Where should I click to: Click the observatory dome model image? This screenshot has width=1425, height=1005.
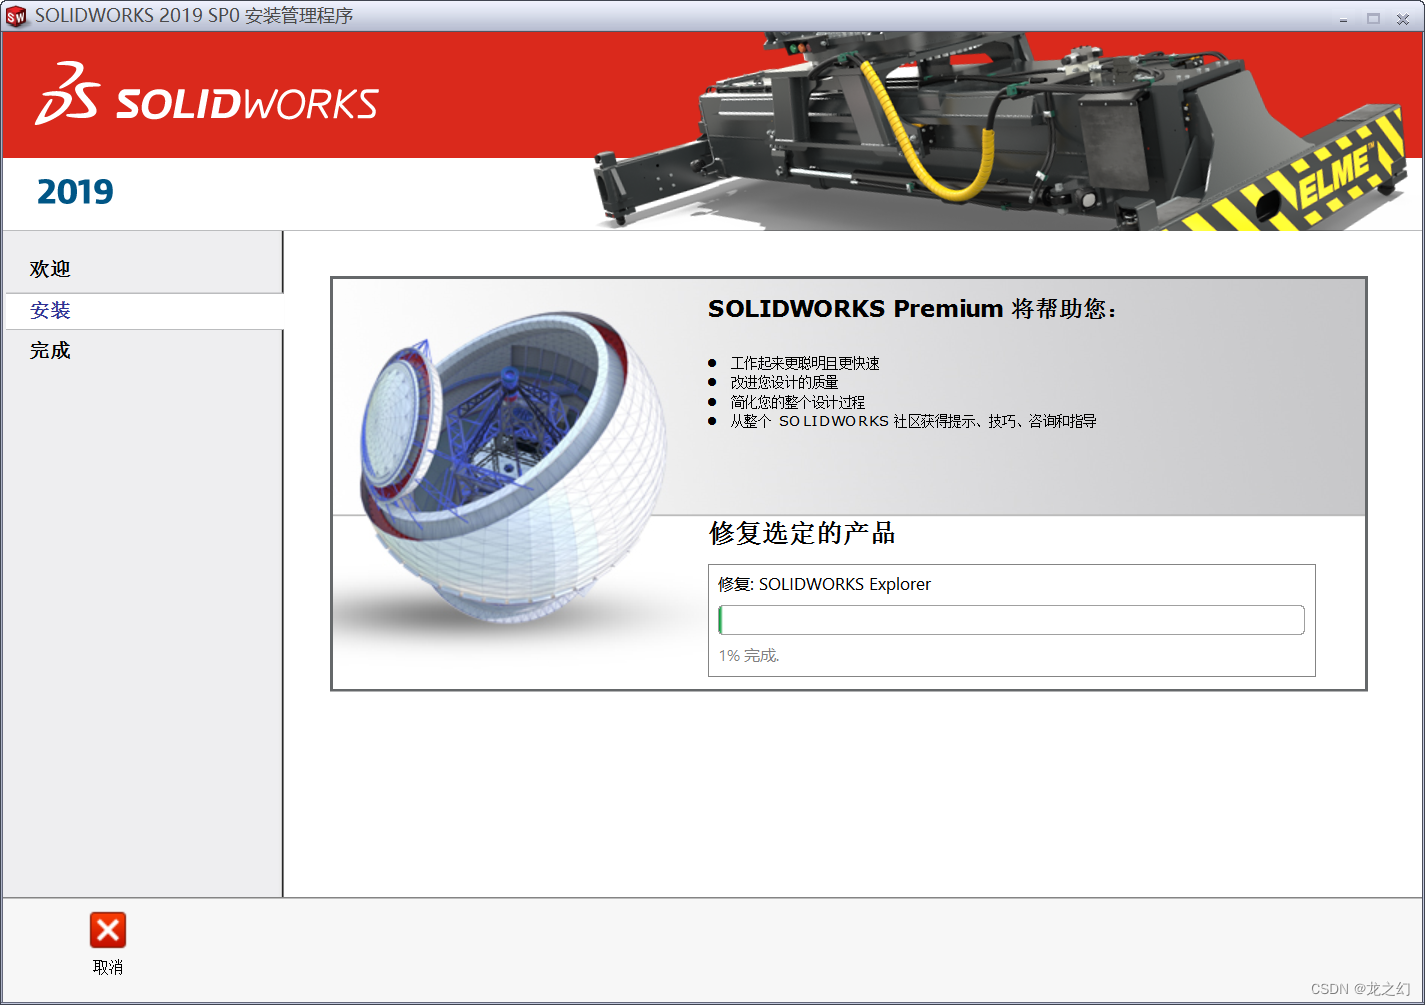pyautogui.click(x=514, y=467)
